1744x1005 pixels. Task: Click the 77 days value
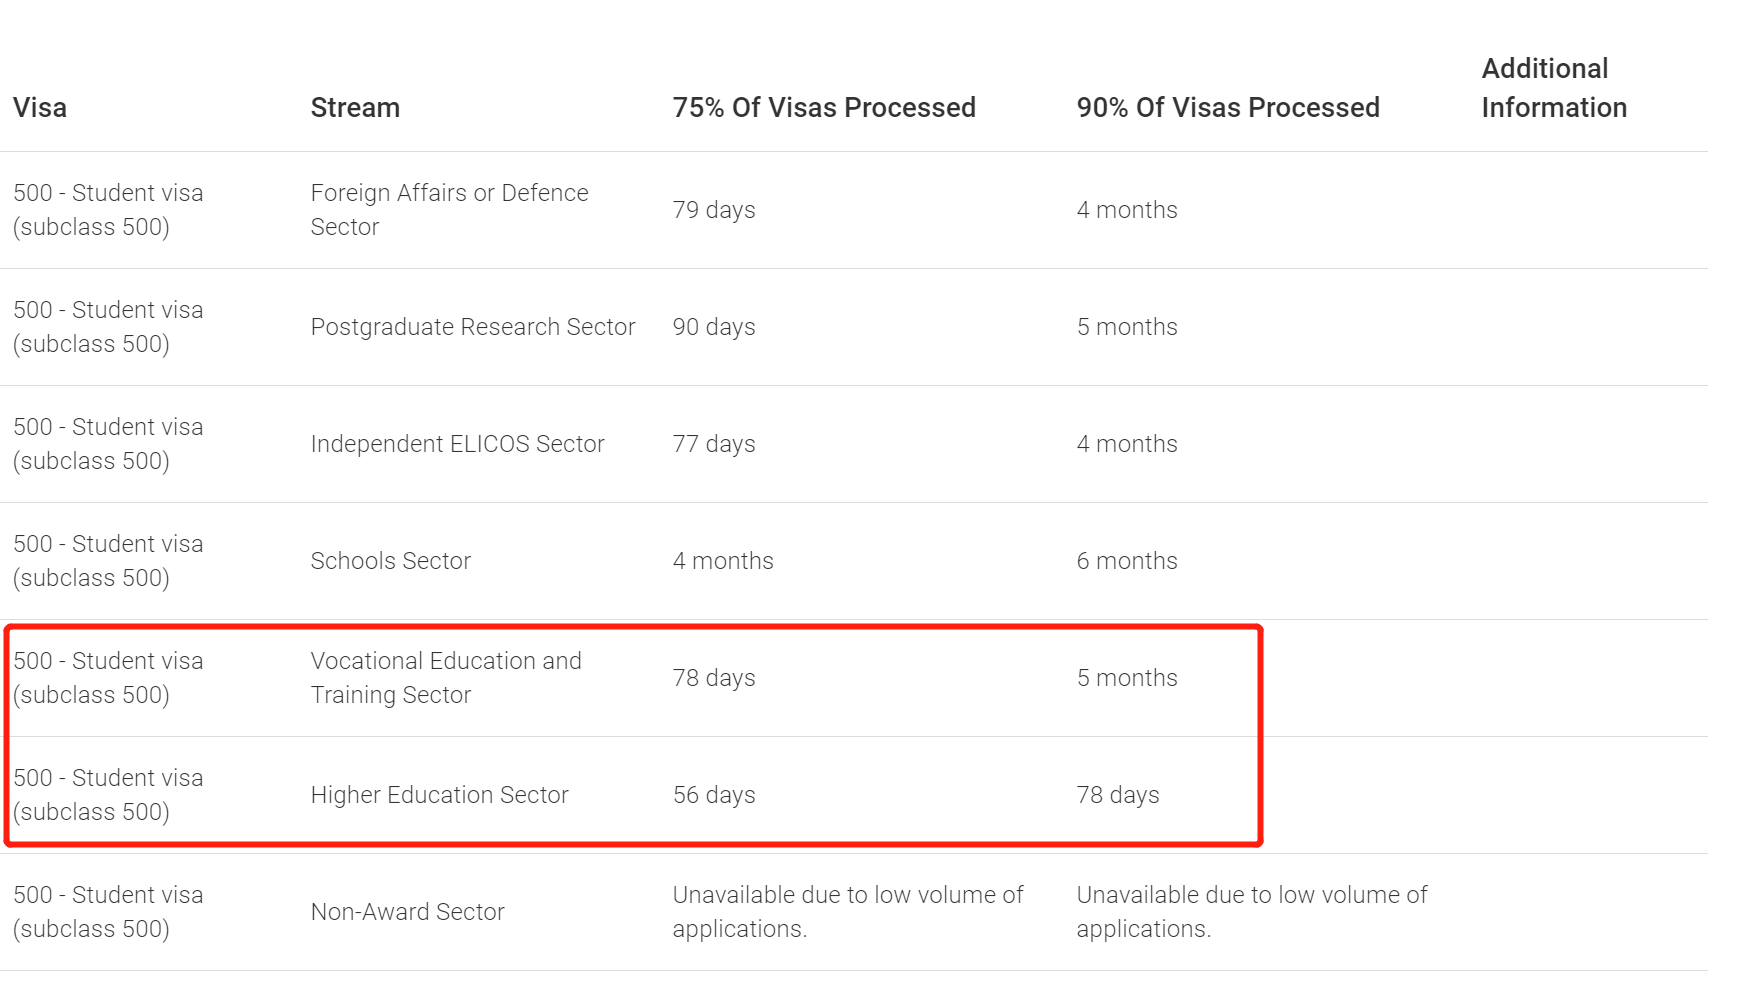[x=714, y=444]
